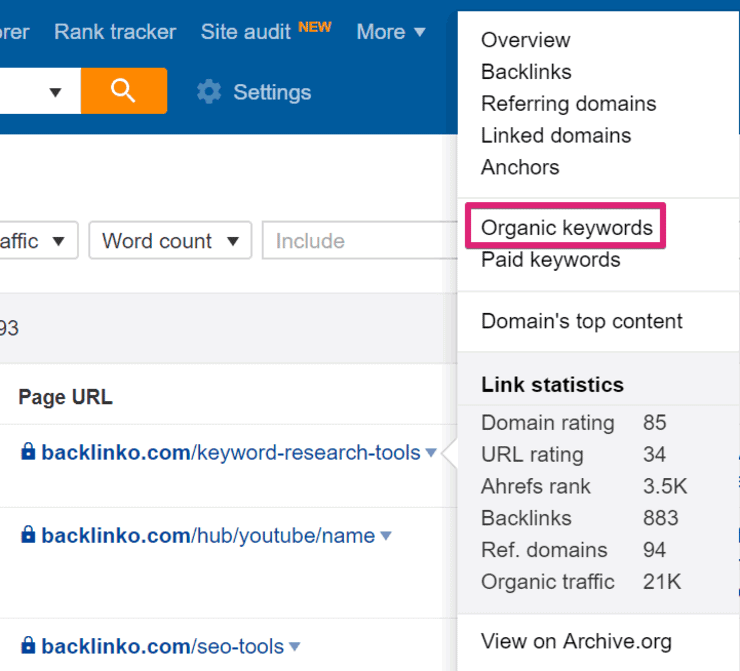Image resolution: width=740 pixels, height=671 pixels.
Task: Click the lock icon beside keyword-research-tools URL
Action: tap(28, 452)
